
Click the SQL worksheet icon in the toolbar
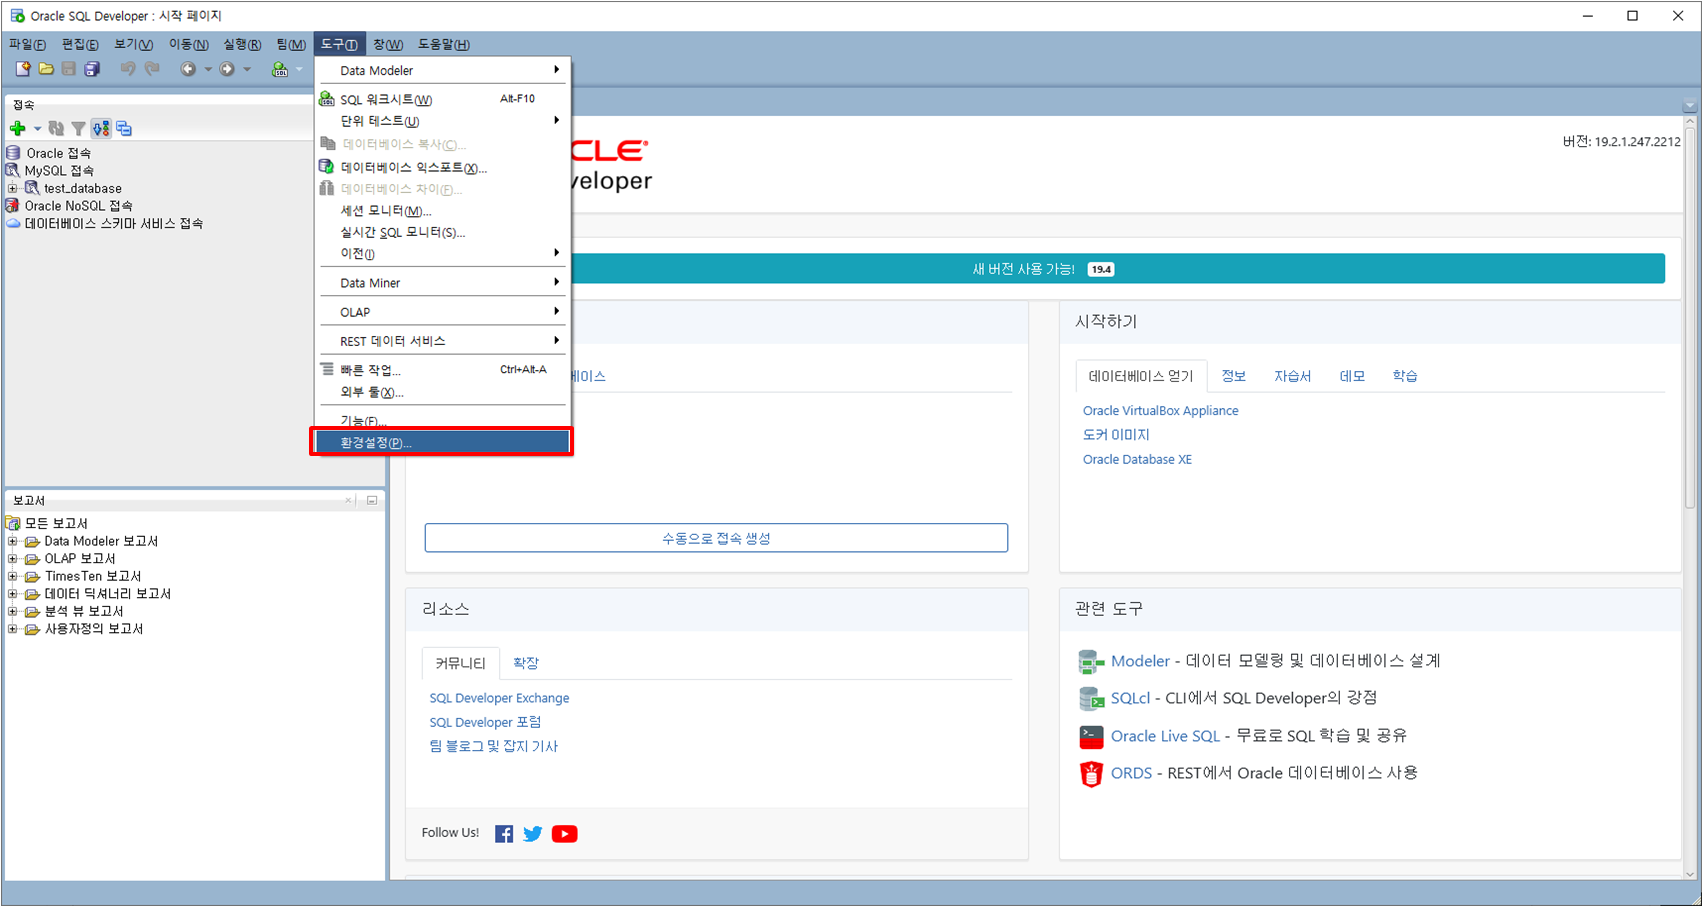pyautogui.click(x=280, y=69)
